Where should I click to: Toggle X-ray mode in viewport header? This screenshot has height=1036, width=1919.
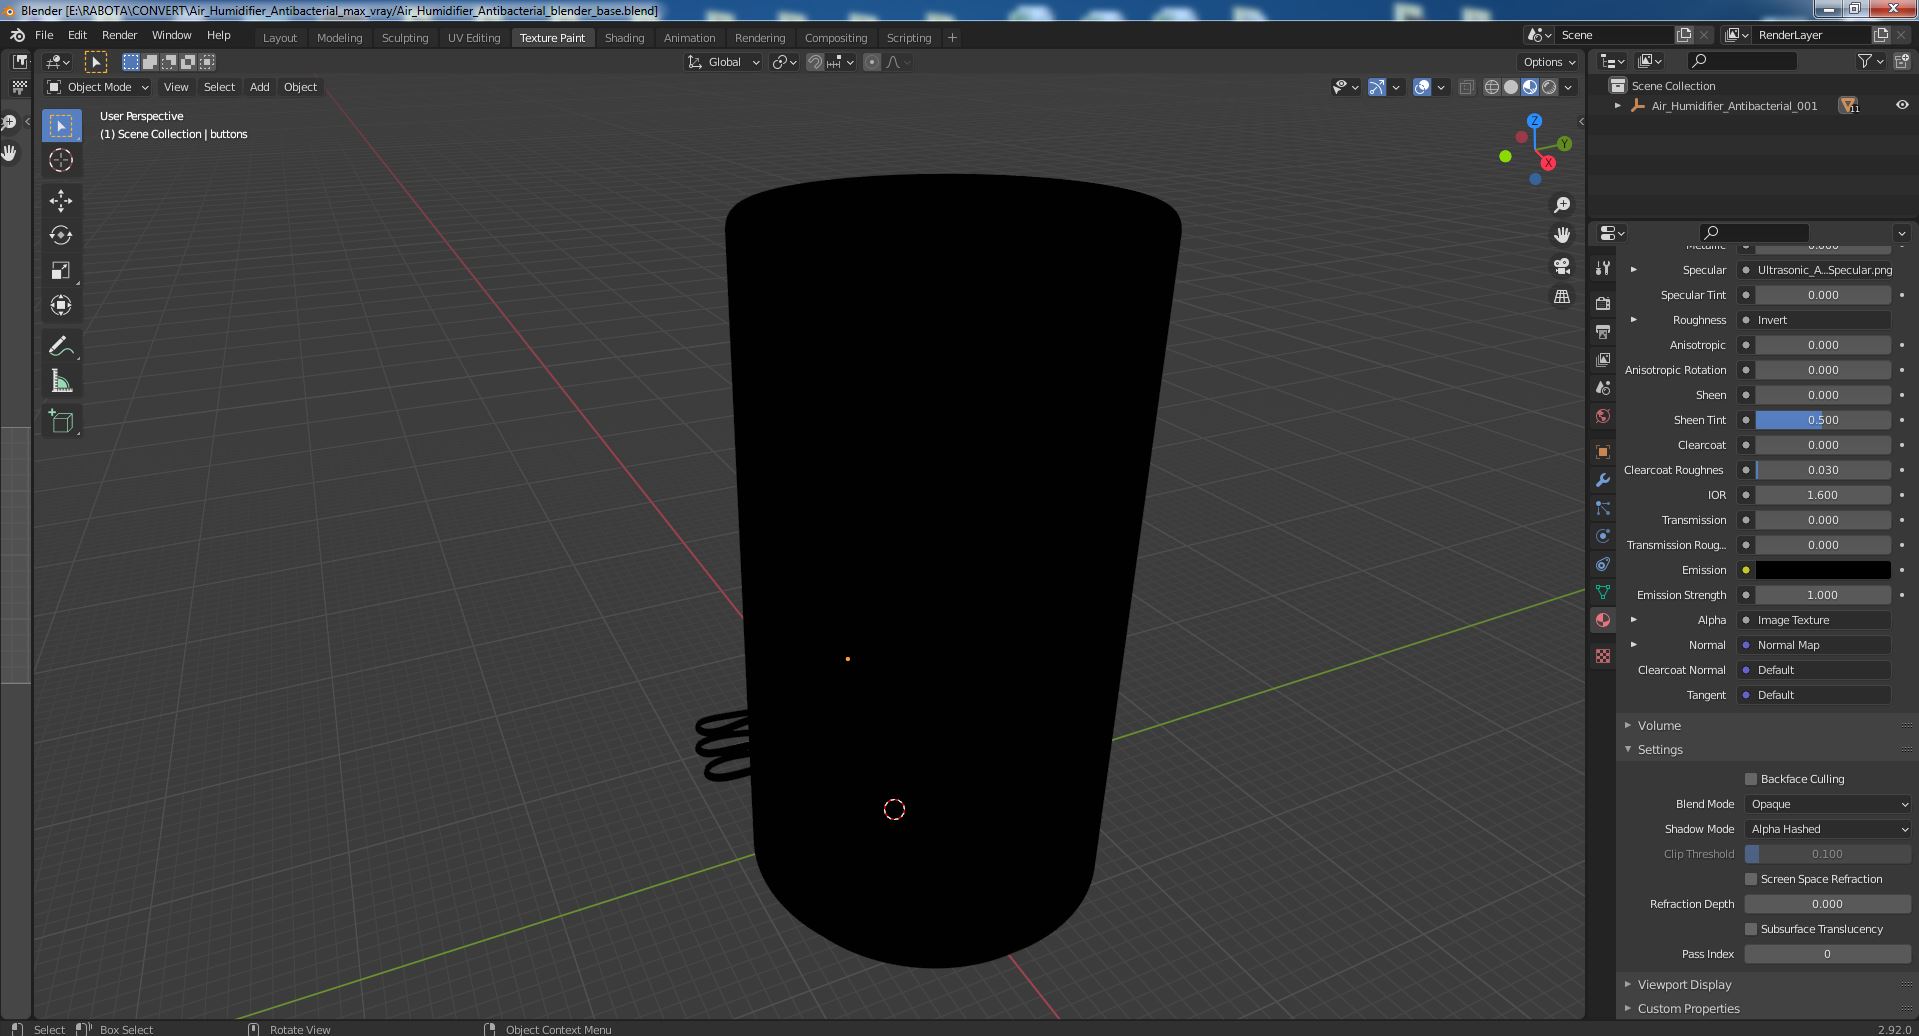(1466, 87)
